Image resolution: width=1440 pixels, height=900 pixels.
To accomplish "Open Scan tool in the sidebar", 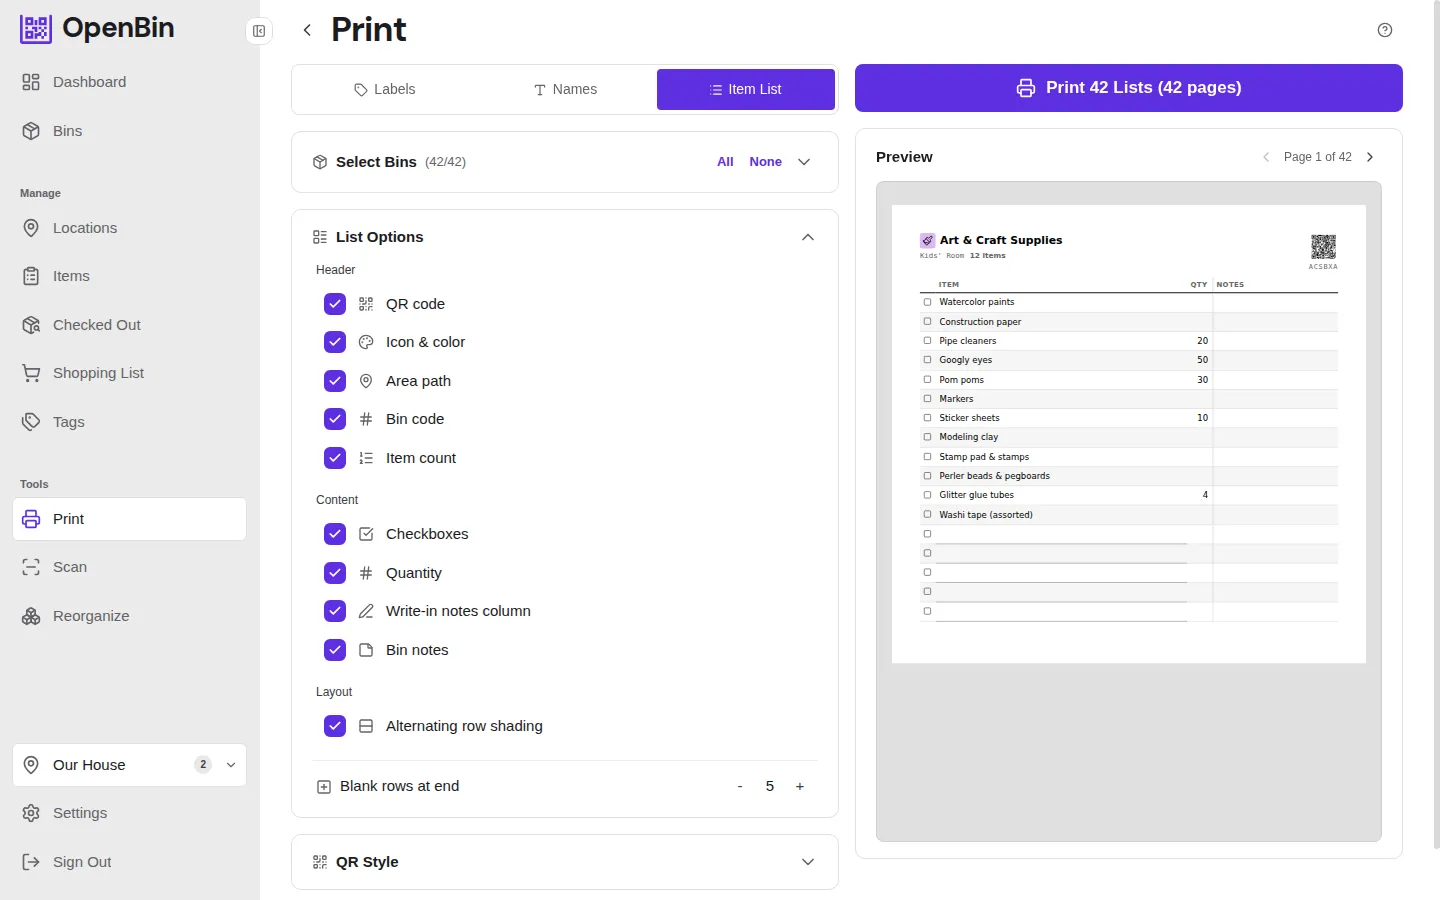I will 130,567.
